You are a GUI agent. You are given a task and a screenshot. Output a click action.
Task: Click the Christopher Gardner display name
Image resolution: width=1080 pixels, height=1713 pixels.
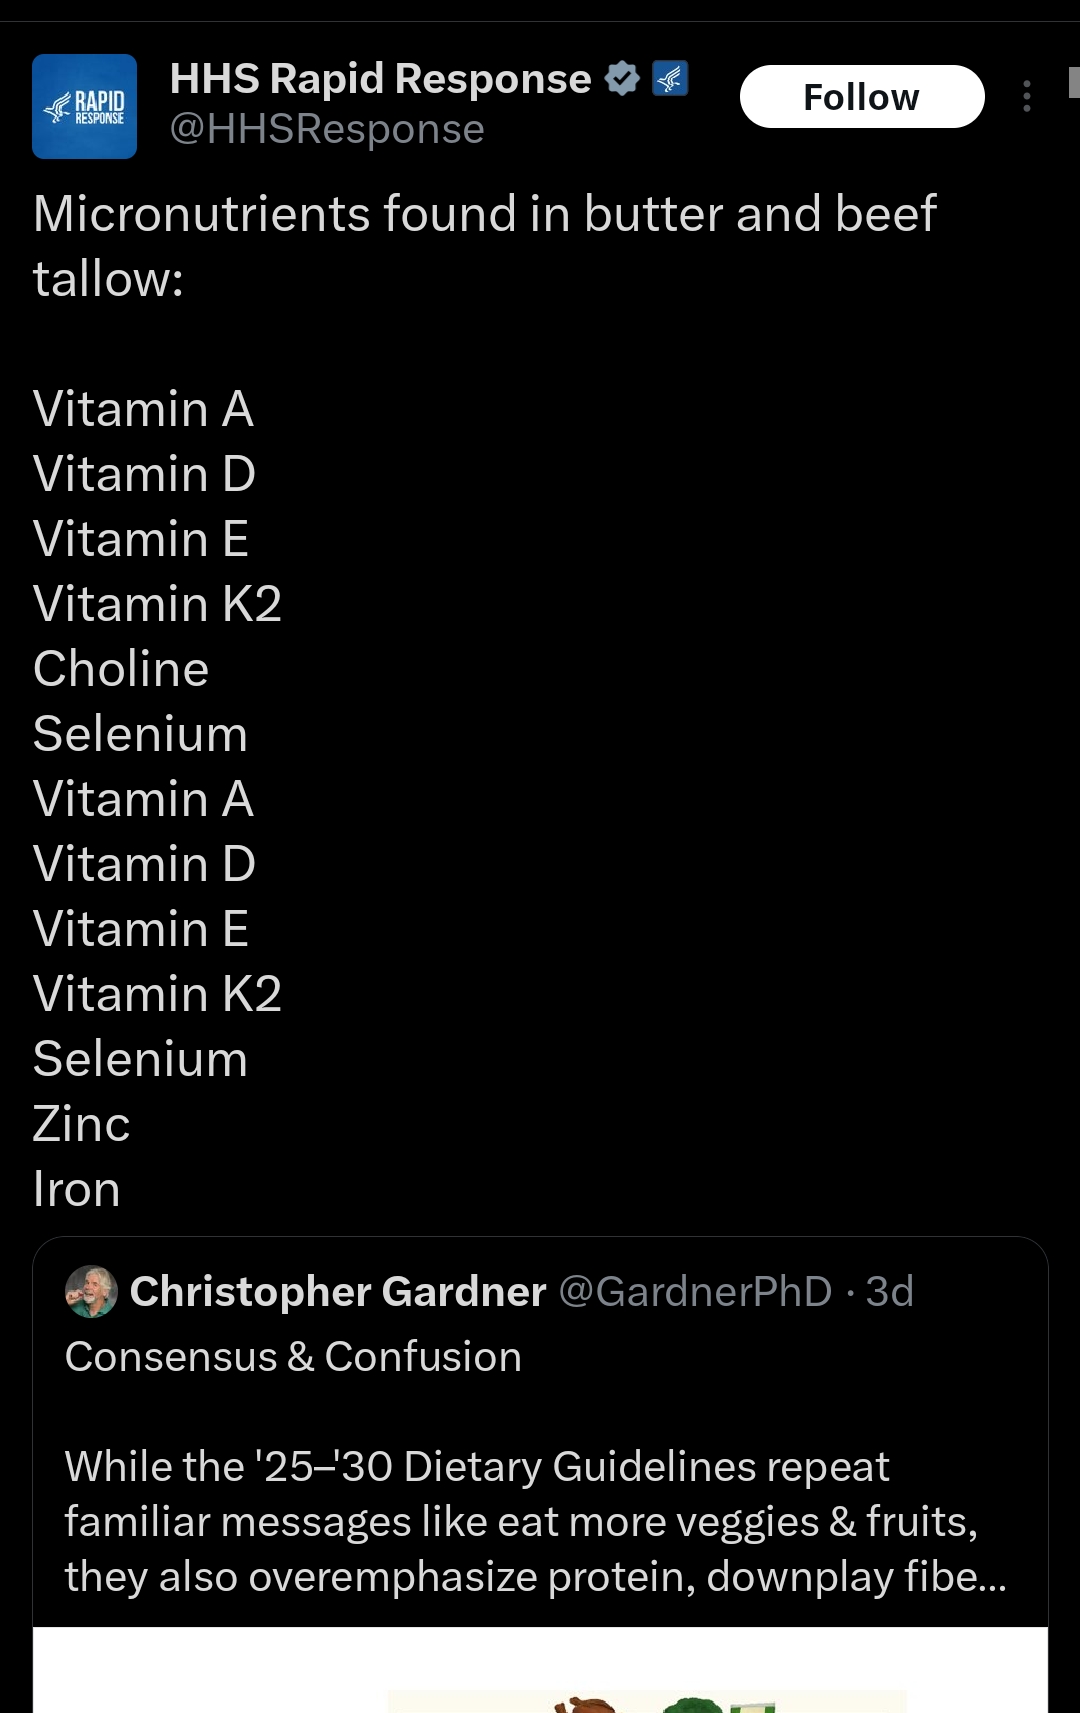[338, 1291]
